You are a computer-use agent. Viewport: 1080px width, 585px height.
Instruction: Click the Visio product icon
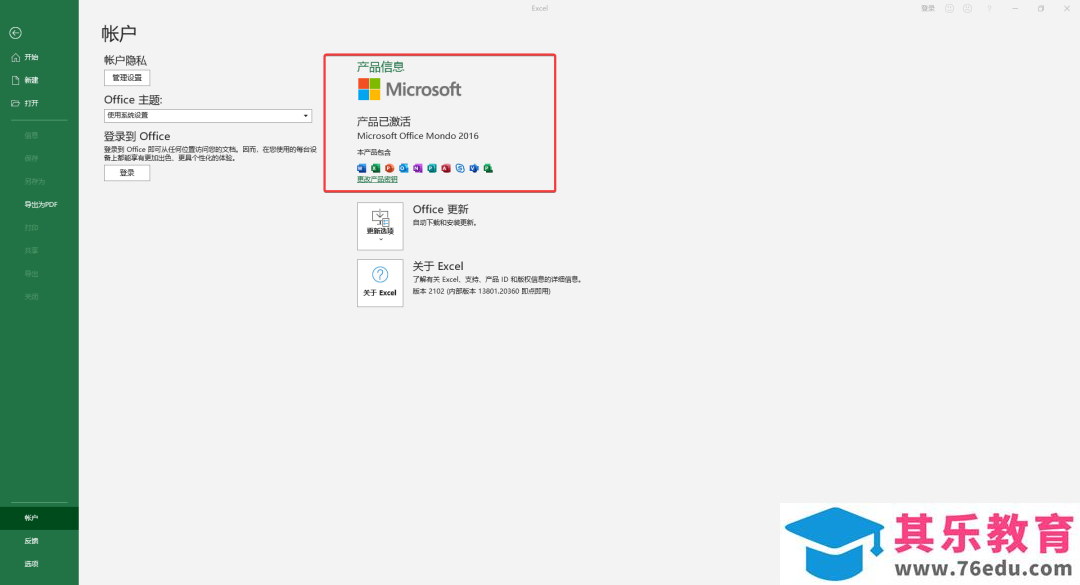point(474,168)
